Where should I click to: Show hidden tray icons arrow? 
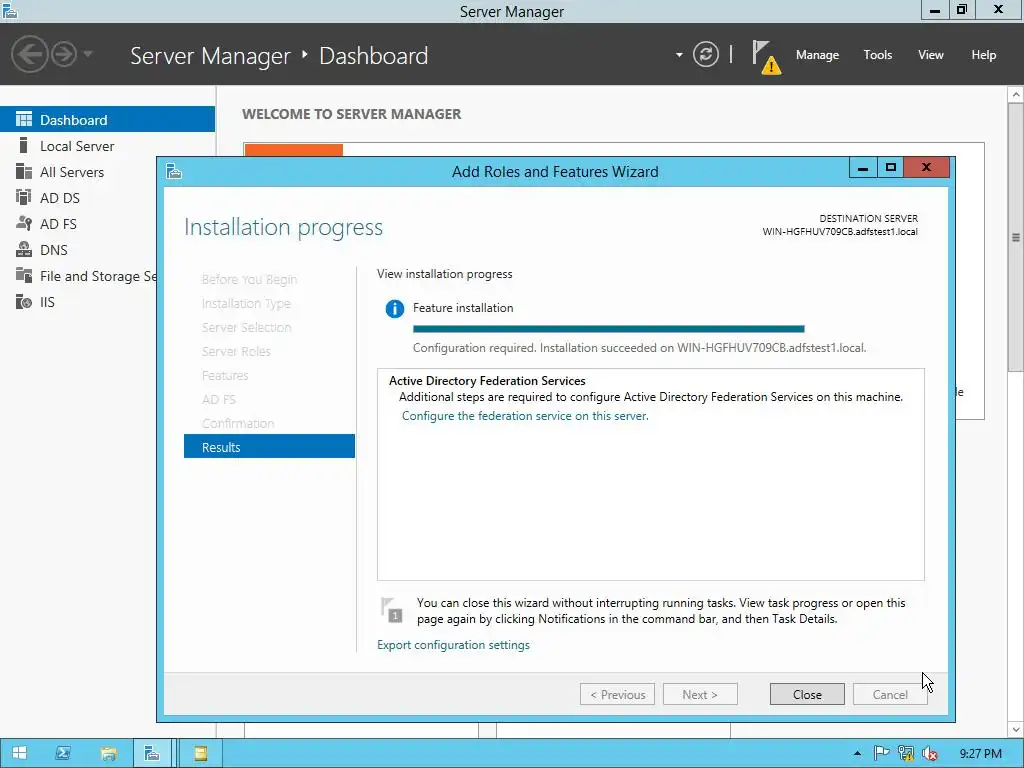point(857,754)
